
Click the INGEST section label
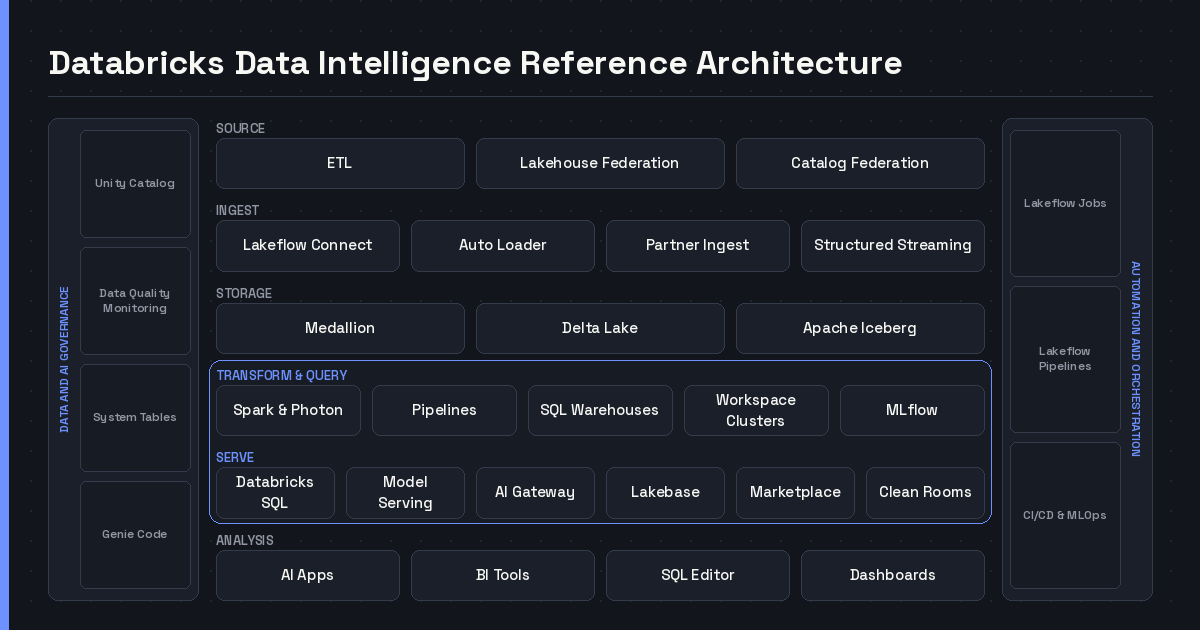(238, 210)
